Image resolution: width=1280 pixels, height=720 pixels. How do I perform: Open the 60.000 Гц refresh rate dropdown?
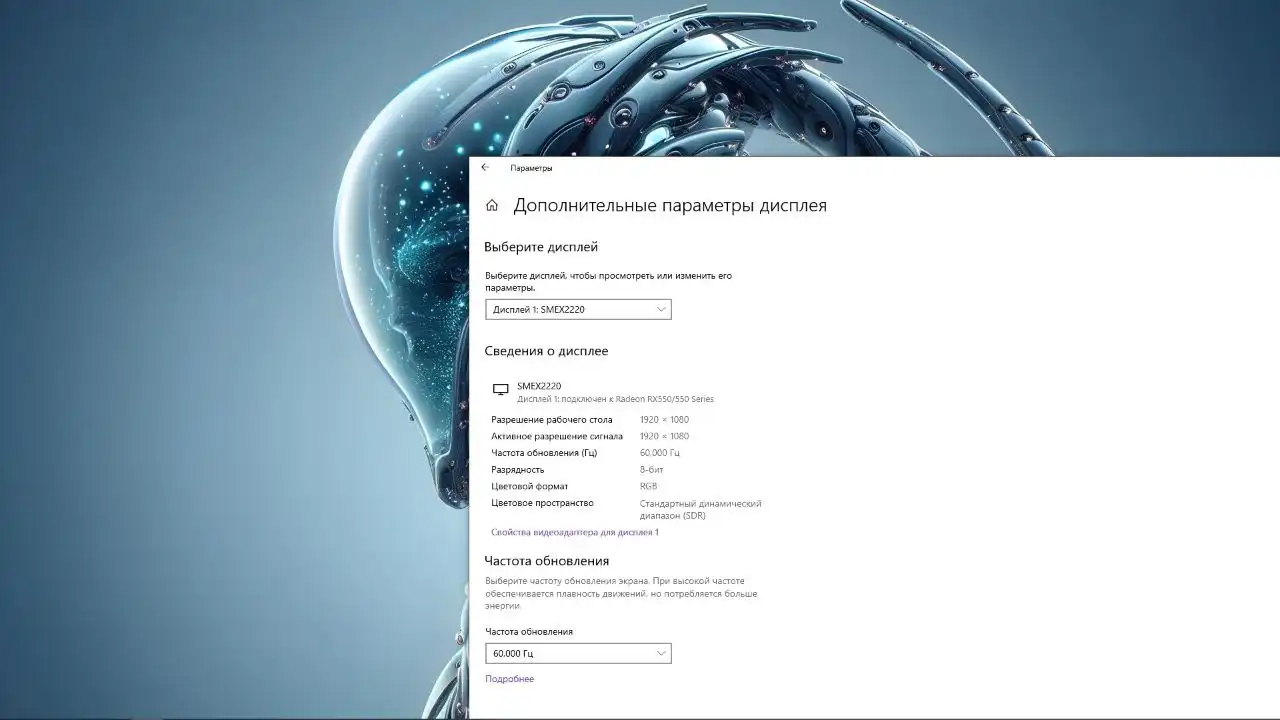point(577,653)
